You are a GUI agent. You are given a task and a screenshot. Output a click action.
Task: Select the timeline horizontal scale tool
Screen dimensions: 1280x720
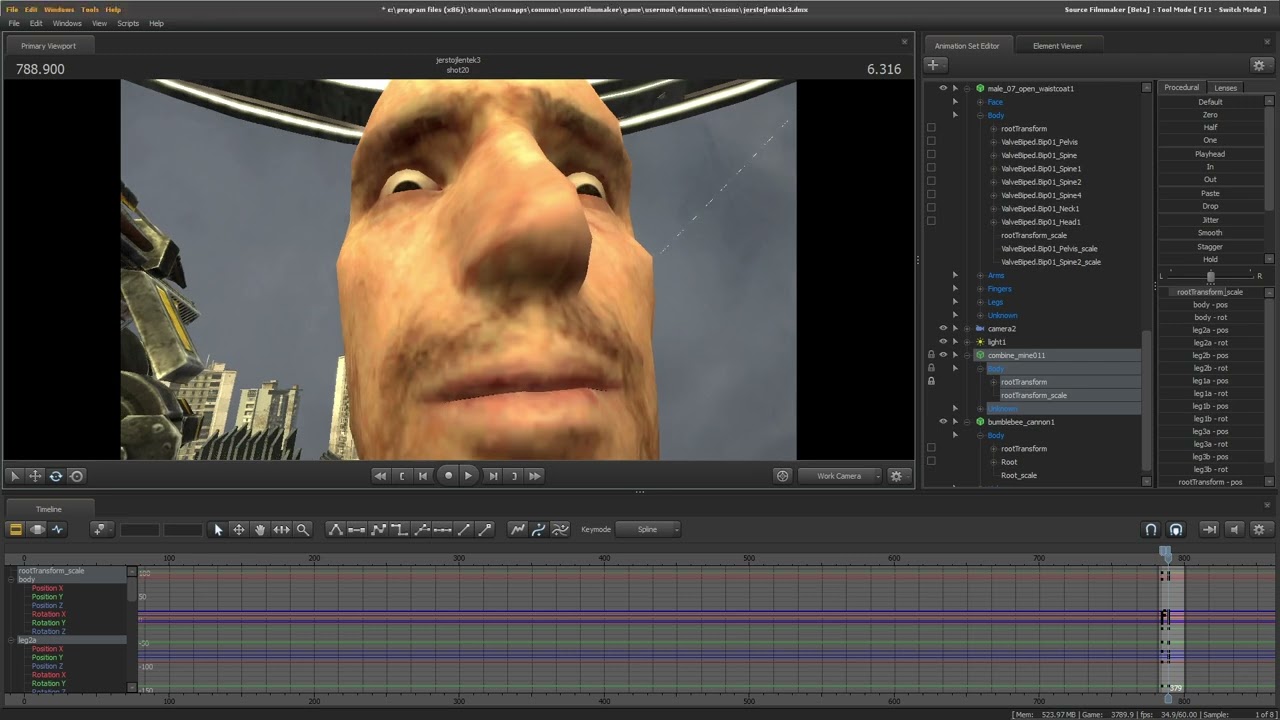tap(281, 529)
